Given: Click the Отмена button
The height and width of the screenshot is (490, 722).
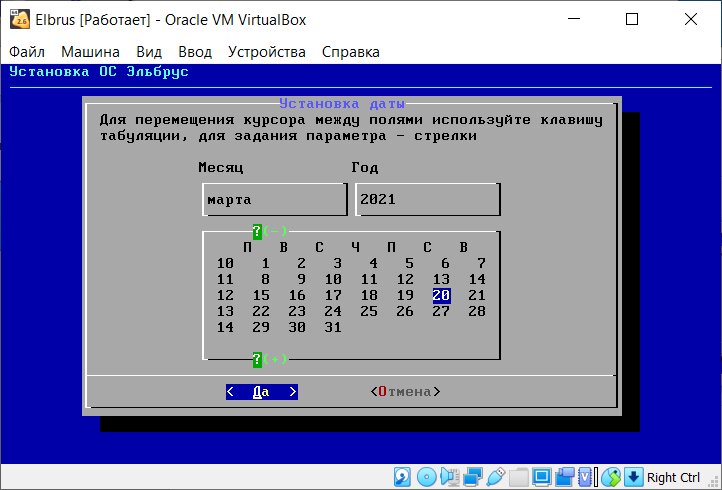Looking at the screenshot, I should 405,392.
